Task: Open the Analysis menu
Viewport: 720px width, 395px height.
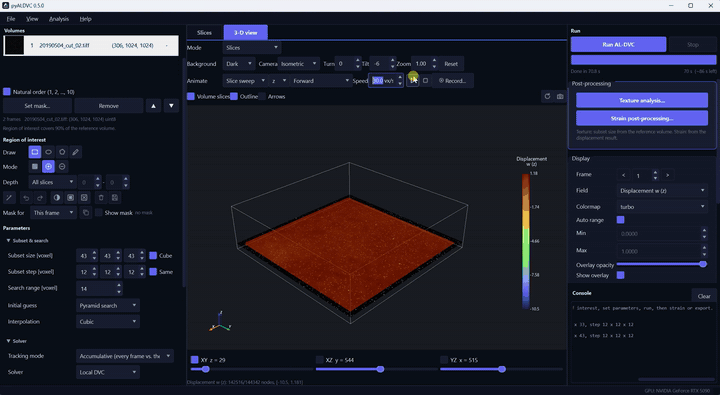Action: [59, 19]
